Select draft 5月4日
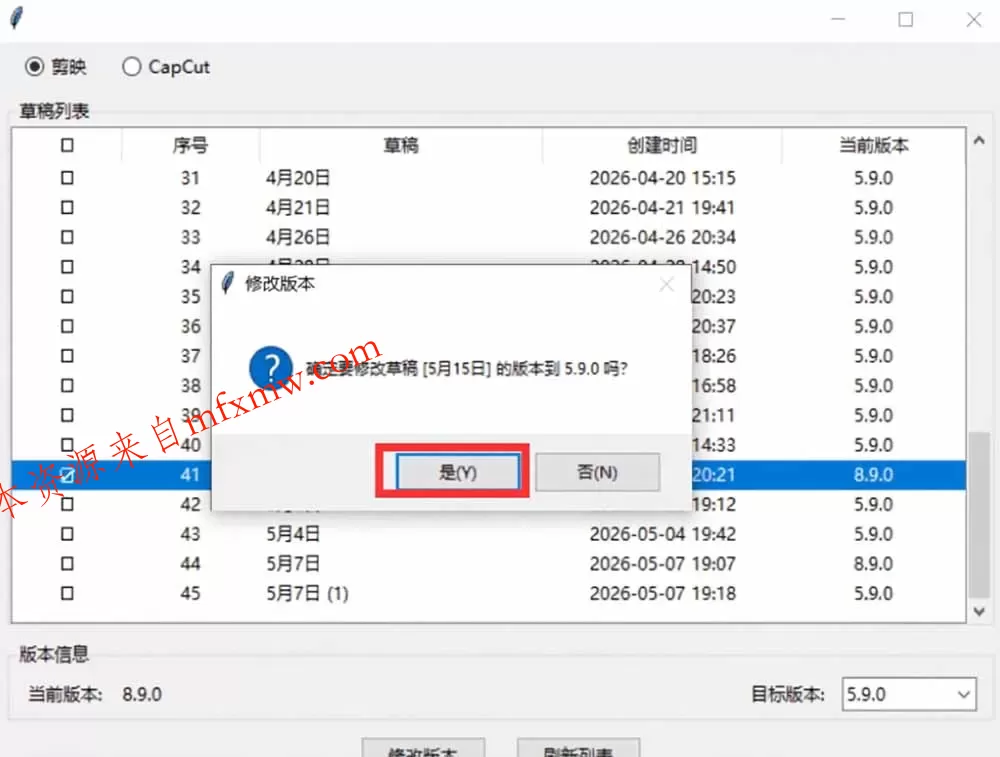The width and height of the screenshot is (1000, 757). click(293, 533)
